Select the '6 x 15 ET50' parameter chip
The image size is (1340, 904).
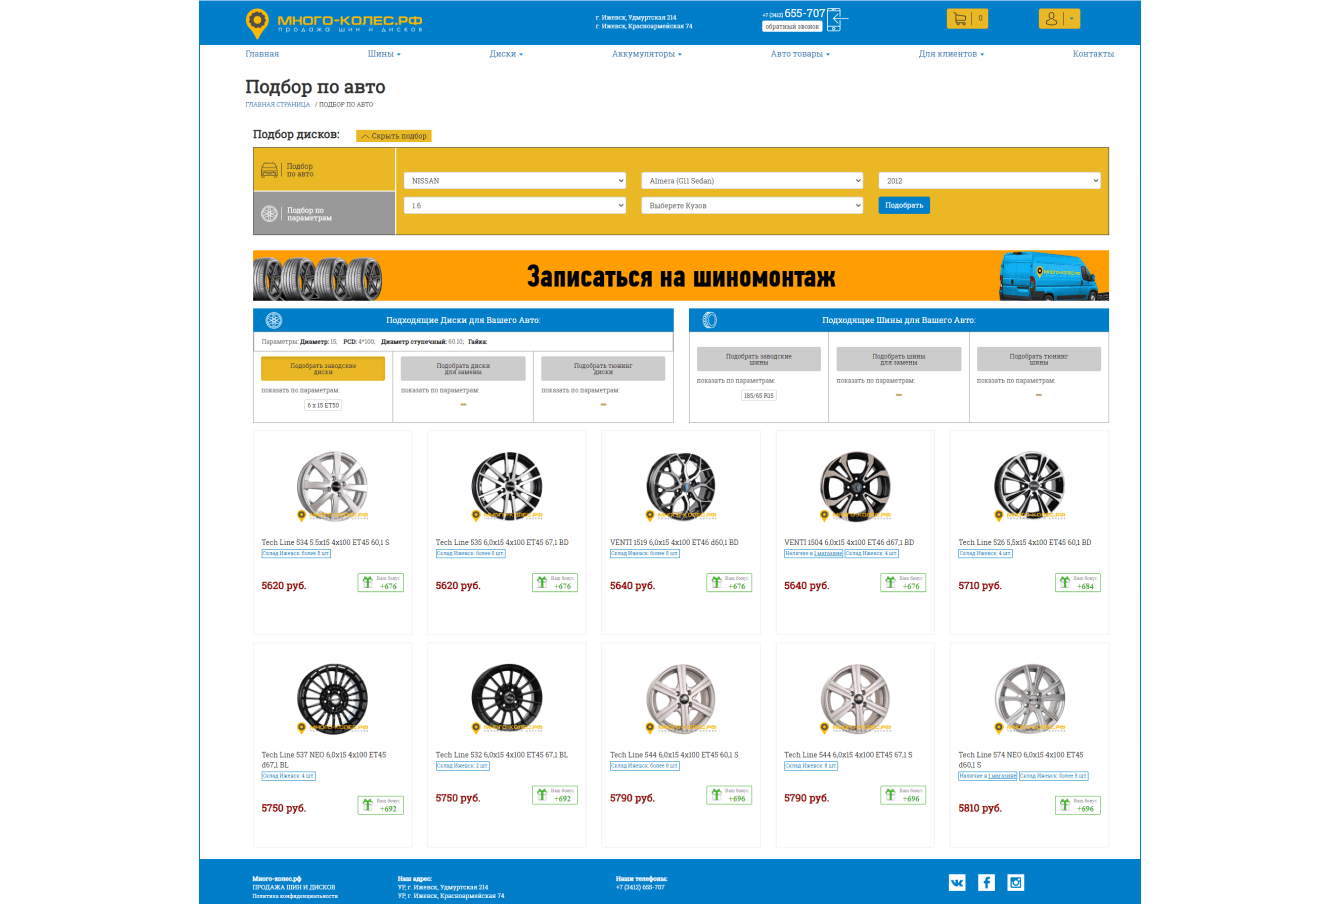tap(323, 406)
